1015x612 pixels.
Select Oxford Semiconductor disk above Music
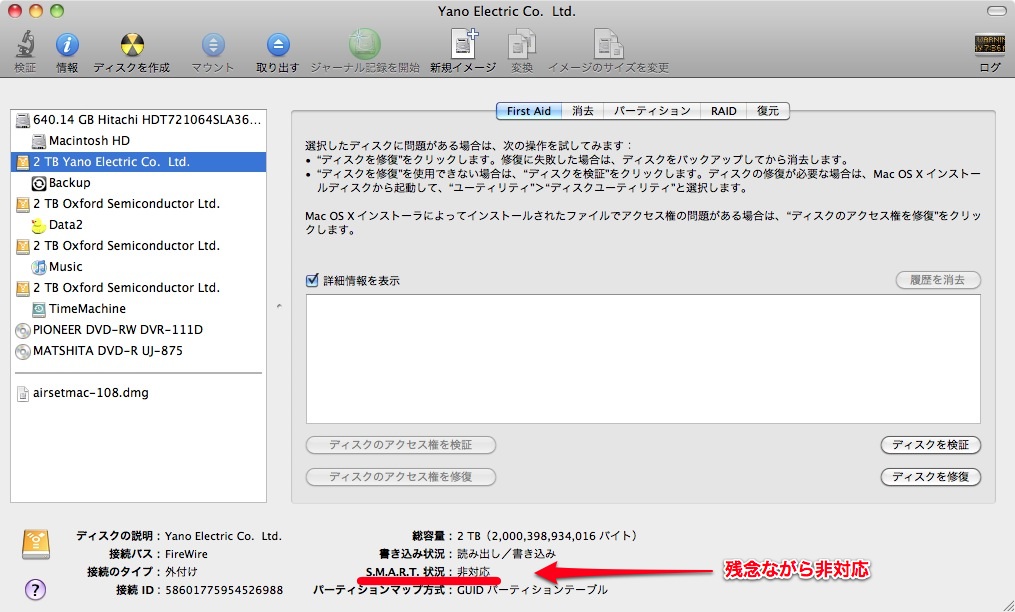tap(139, 246)
